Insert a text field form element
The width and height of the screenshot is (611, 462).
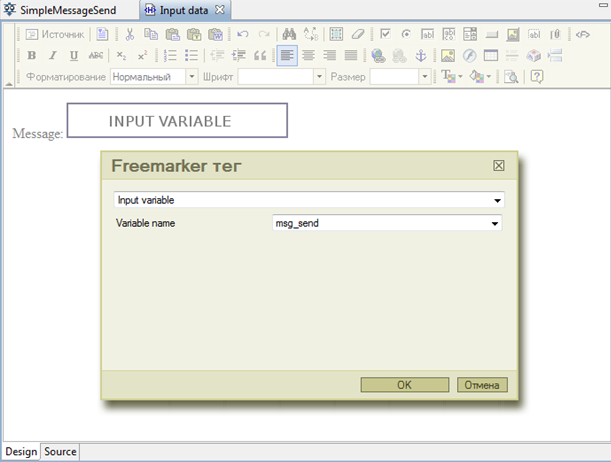(x=427, y=34)
